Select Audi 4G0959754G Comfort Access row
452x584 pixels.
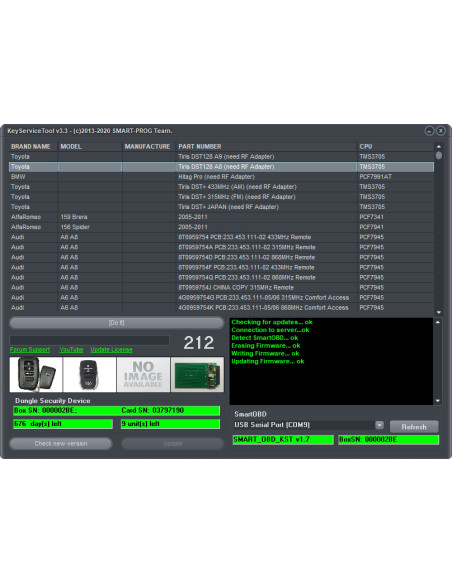pos(222,297)
